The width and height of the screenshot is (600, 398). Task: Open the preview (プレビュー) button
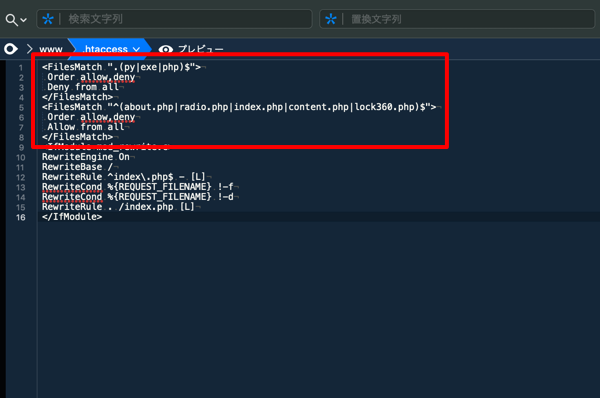pos(191,49)
